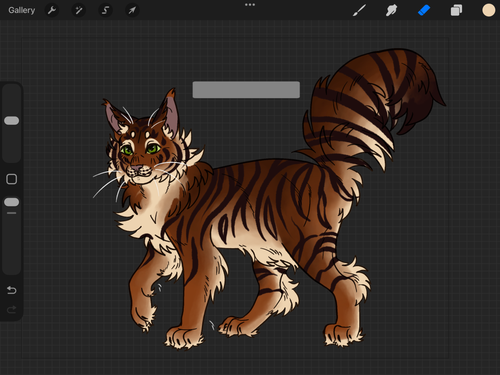Screen dimensions: 500x375
Task: Select the Brush tool
Action: [x=359, y=10]
